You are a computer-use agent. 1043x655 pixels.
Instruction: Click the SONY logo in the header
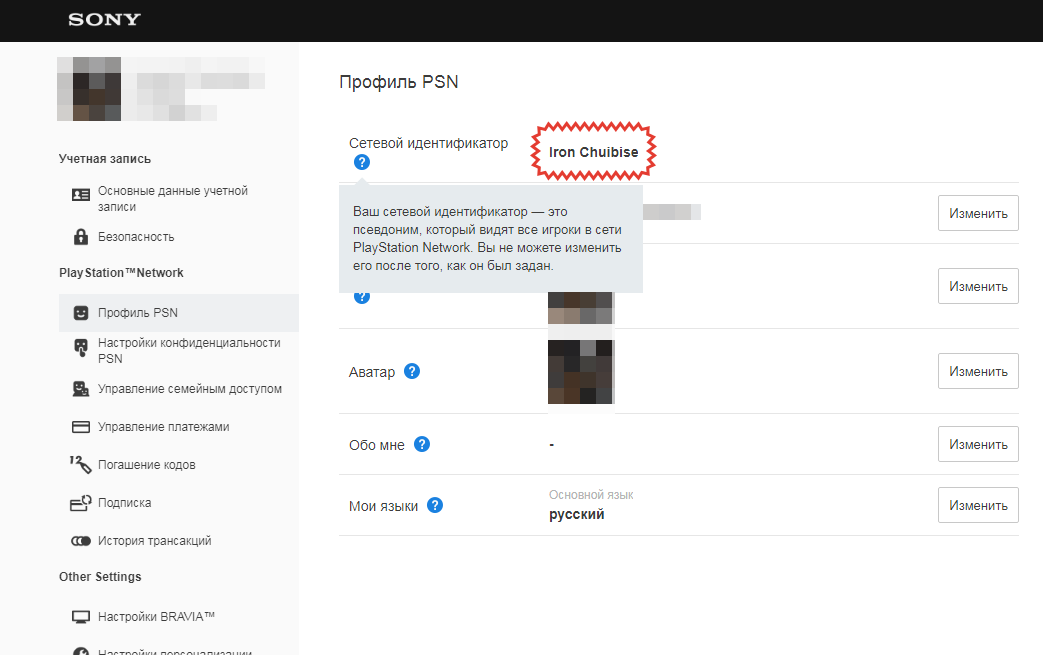point(104,20)
